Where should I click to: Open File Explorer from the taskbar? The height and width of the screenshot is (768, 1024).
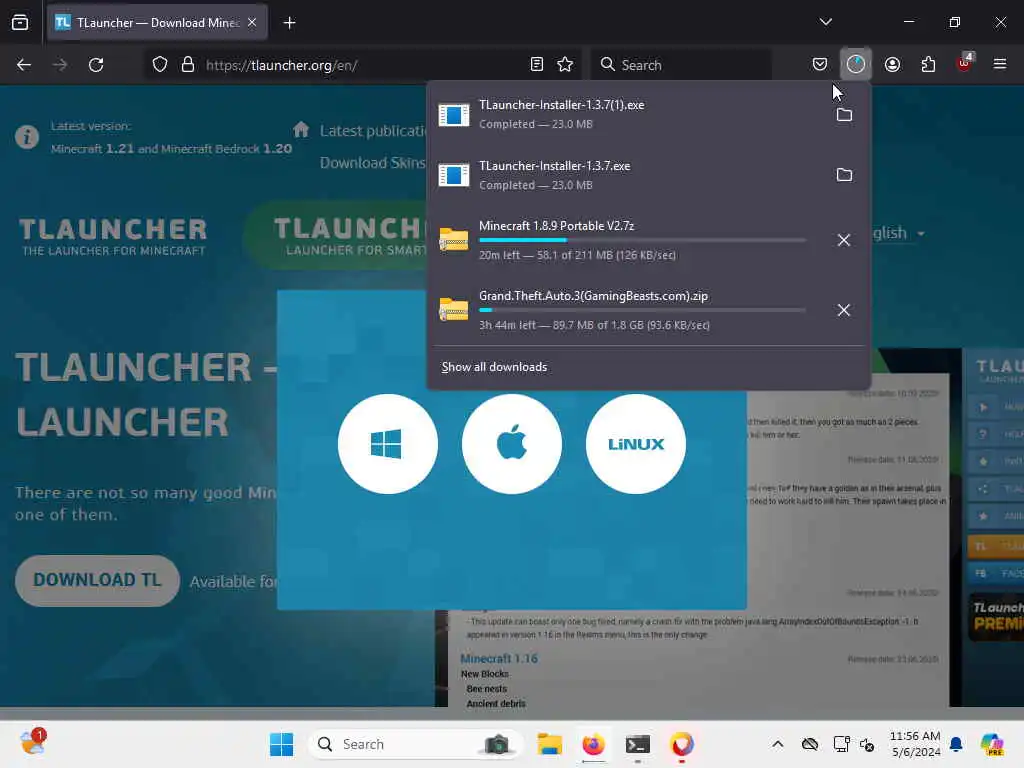coord(549,744)
